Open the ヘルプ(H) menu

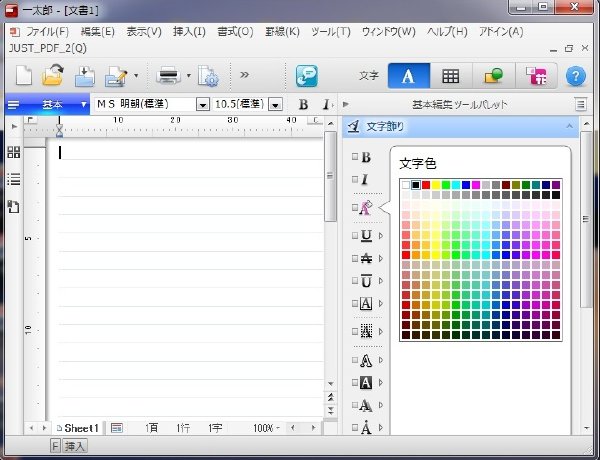pos(447,31)
